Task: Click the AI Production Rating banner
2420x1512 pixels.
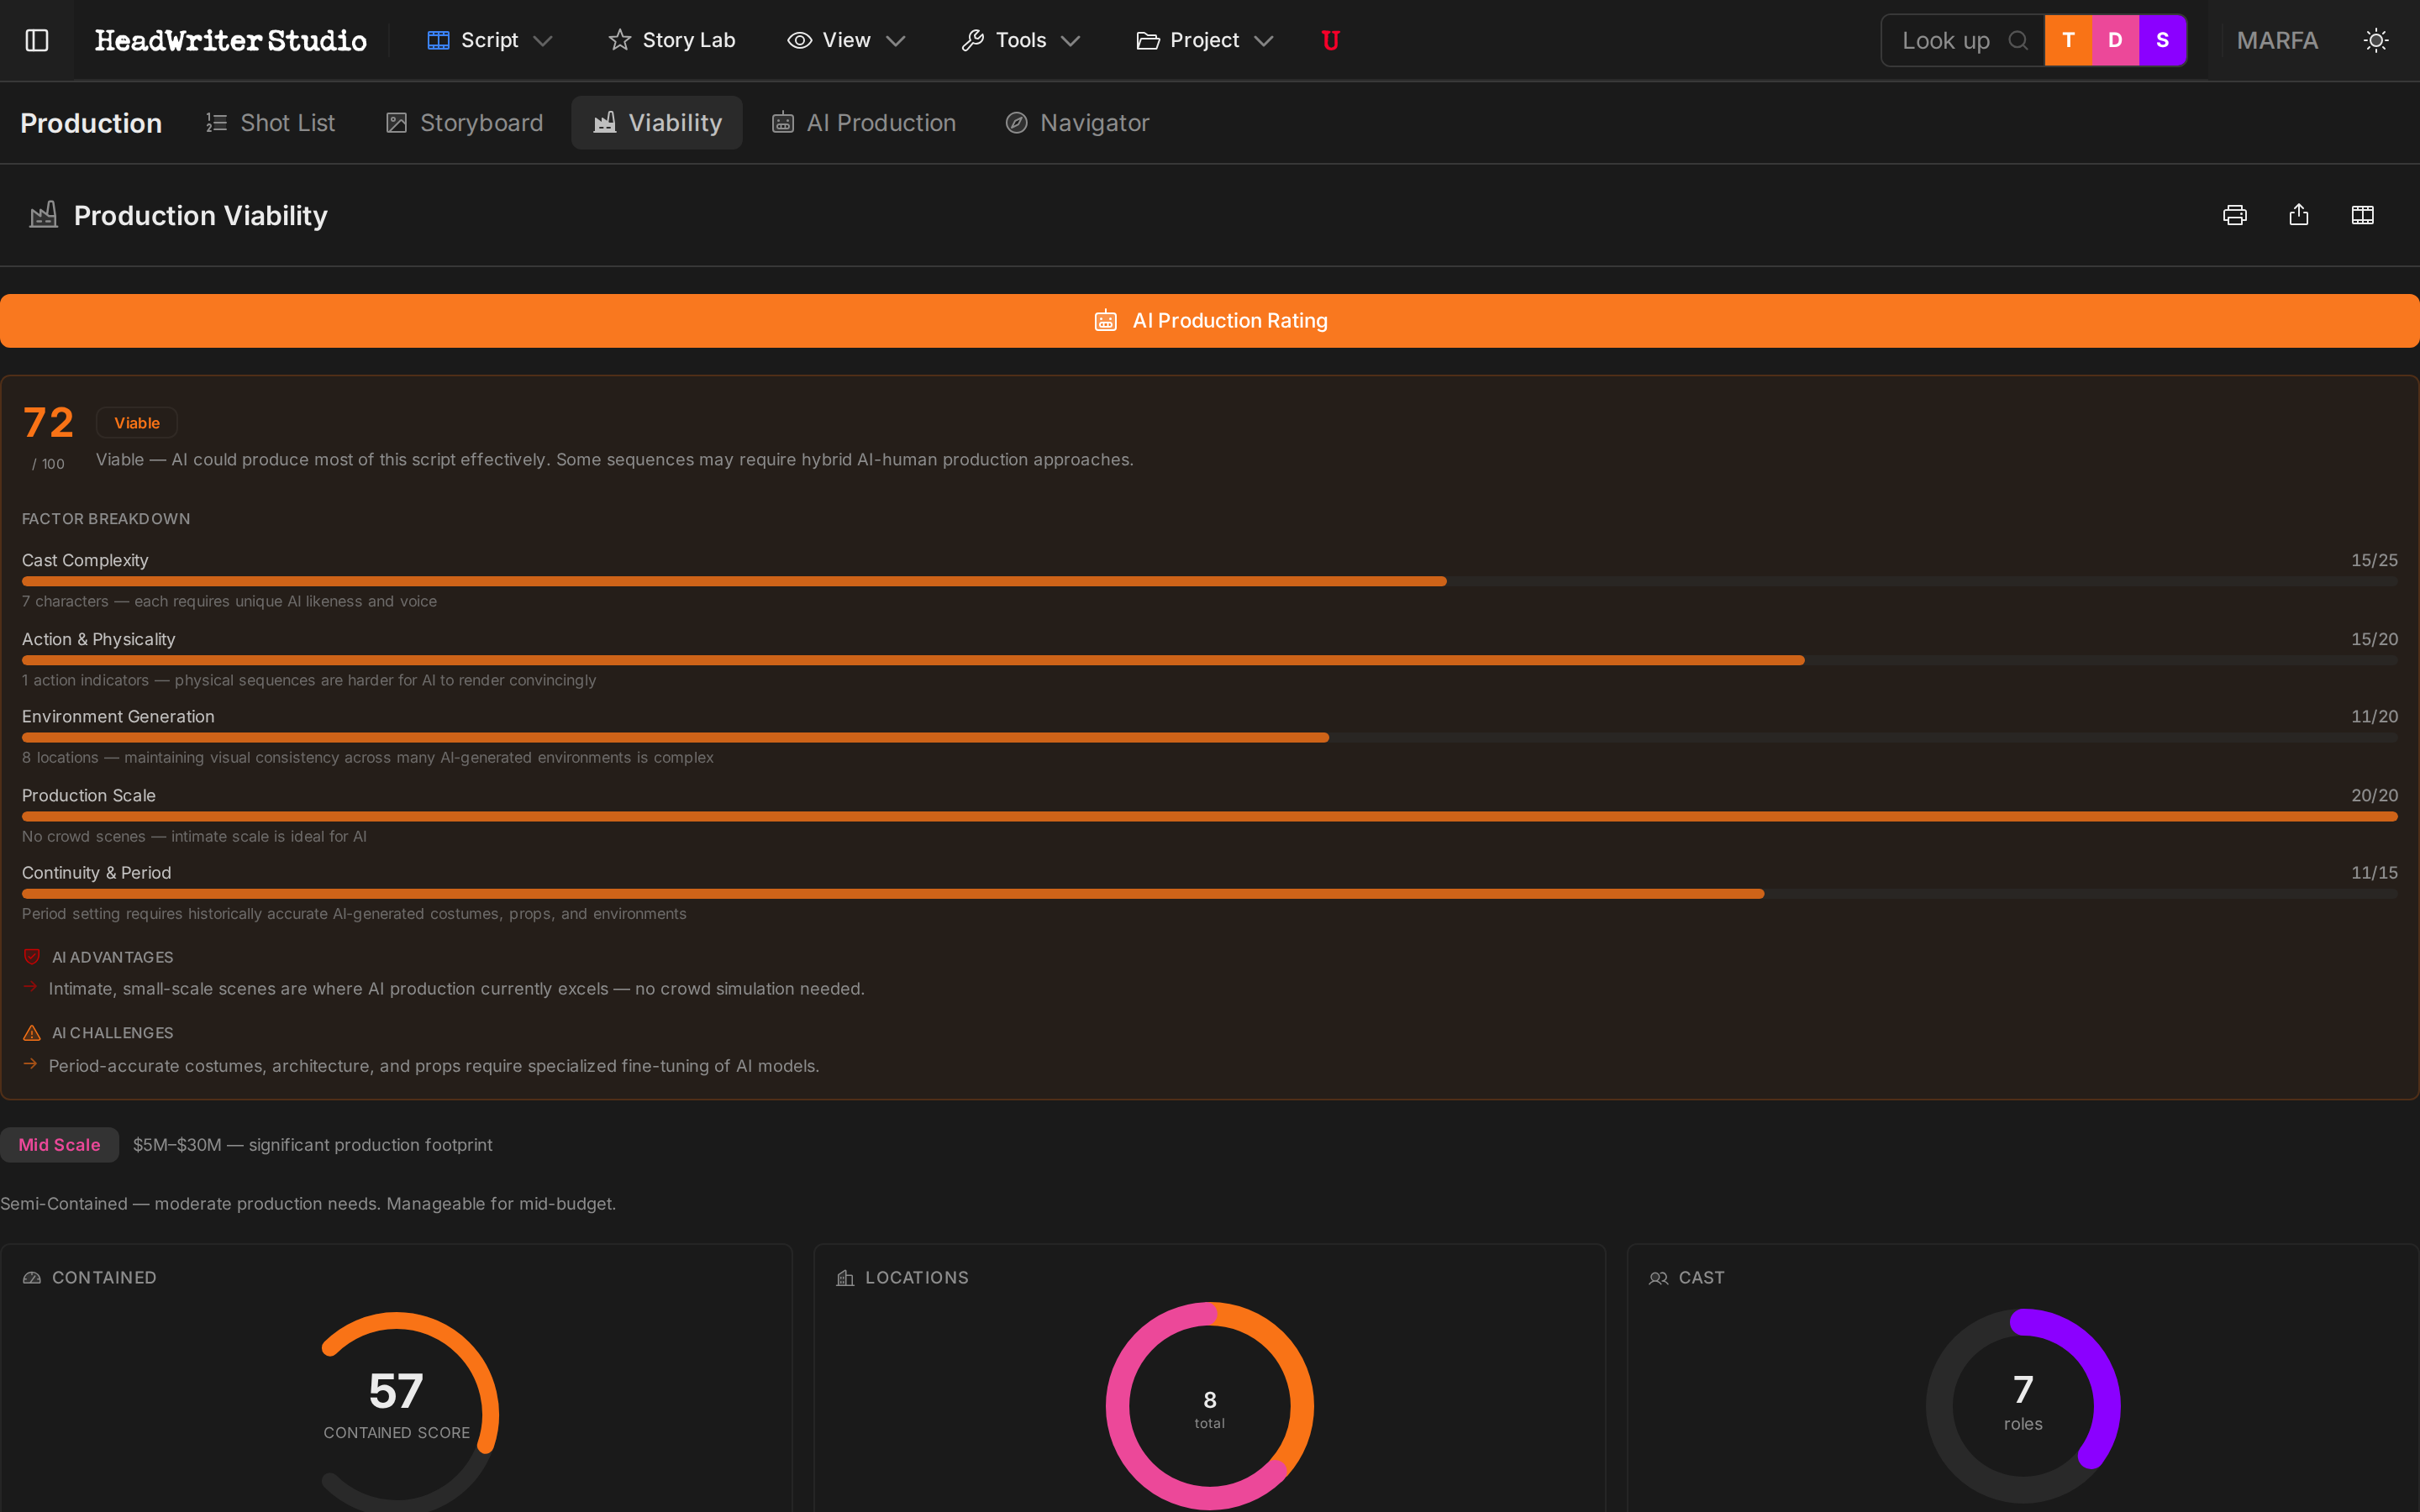Action: [1210, 321]
